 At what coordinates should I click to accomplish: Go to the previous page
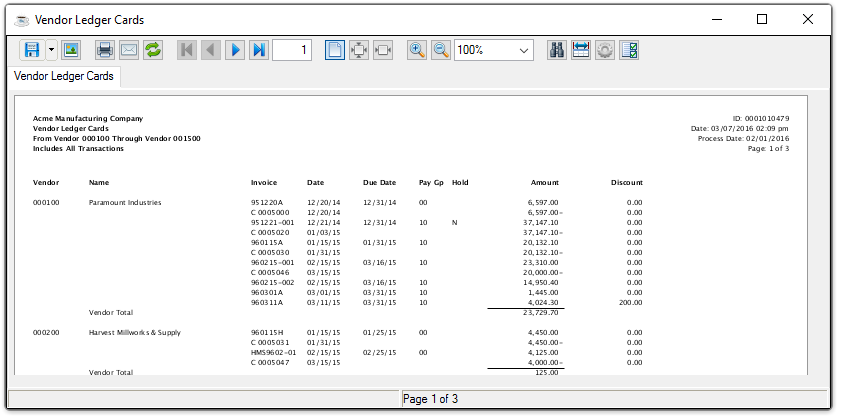(211, 50)
